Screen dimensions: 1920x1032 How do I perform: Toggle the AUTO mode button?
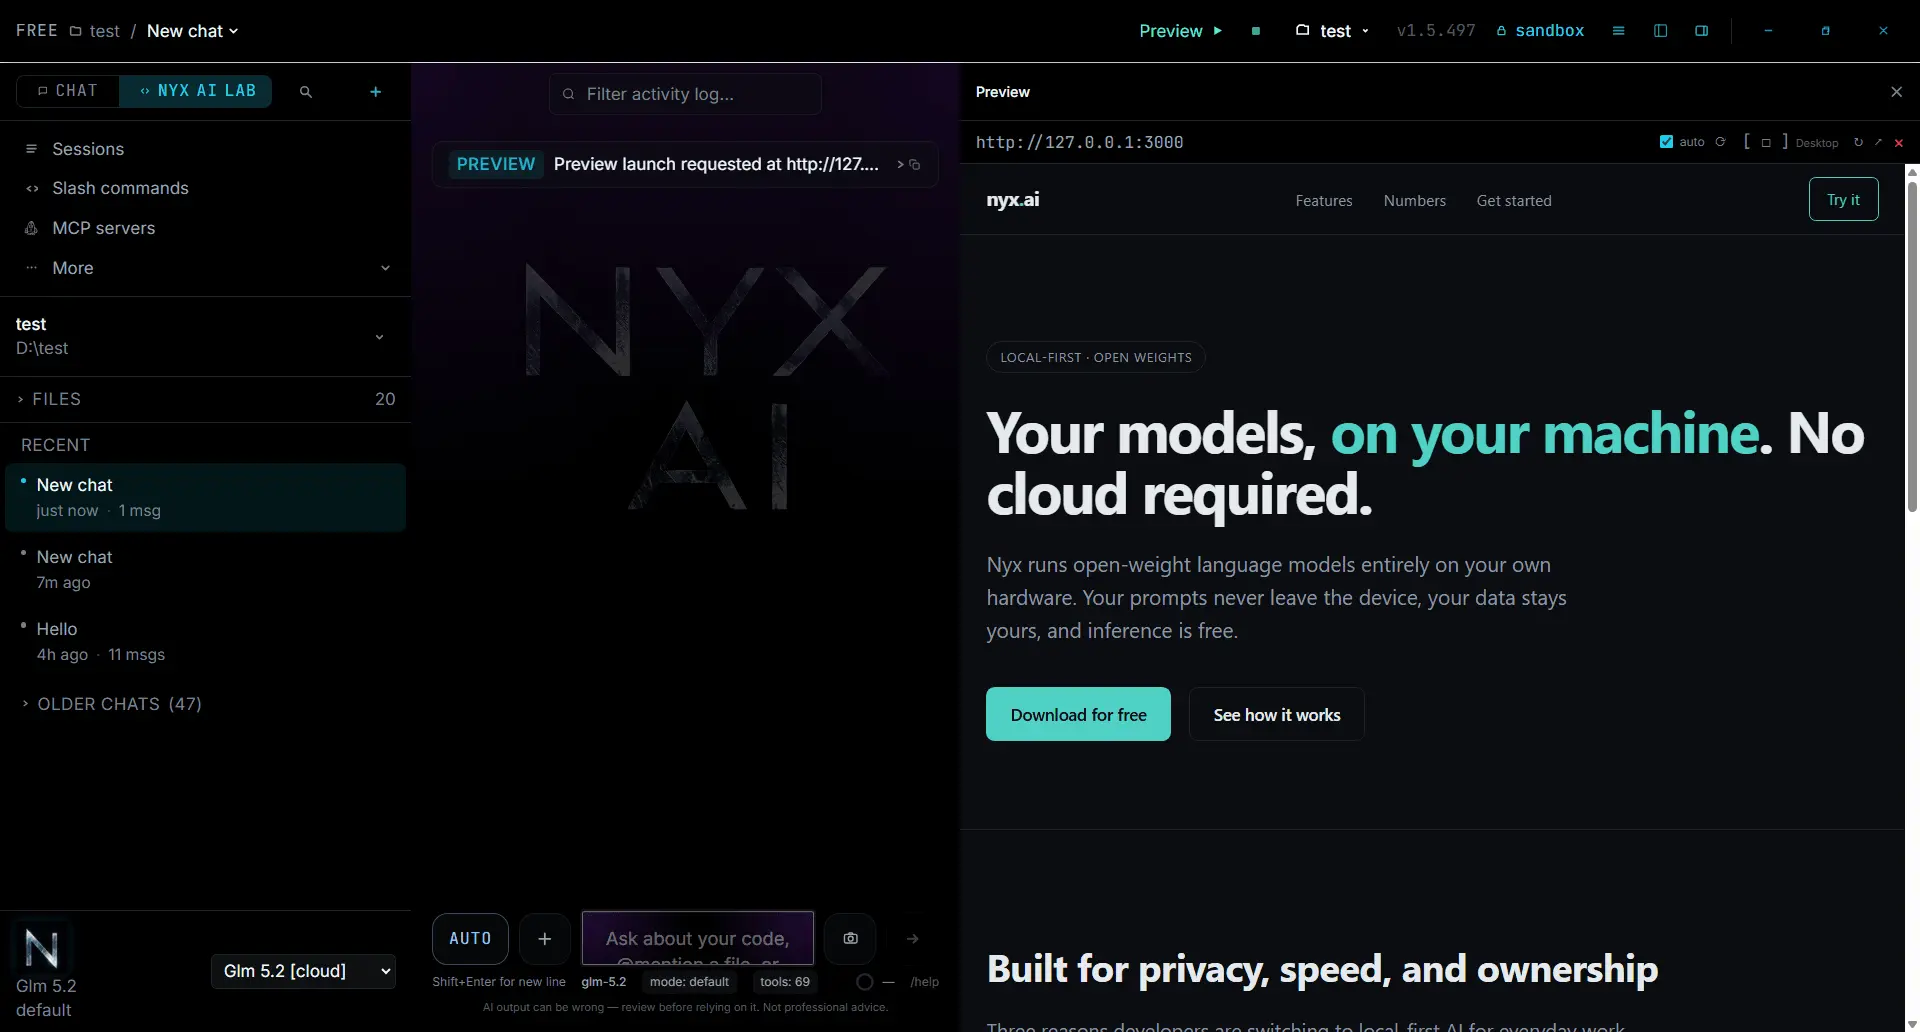pyautogui.click(x=470, y=939)
